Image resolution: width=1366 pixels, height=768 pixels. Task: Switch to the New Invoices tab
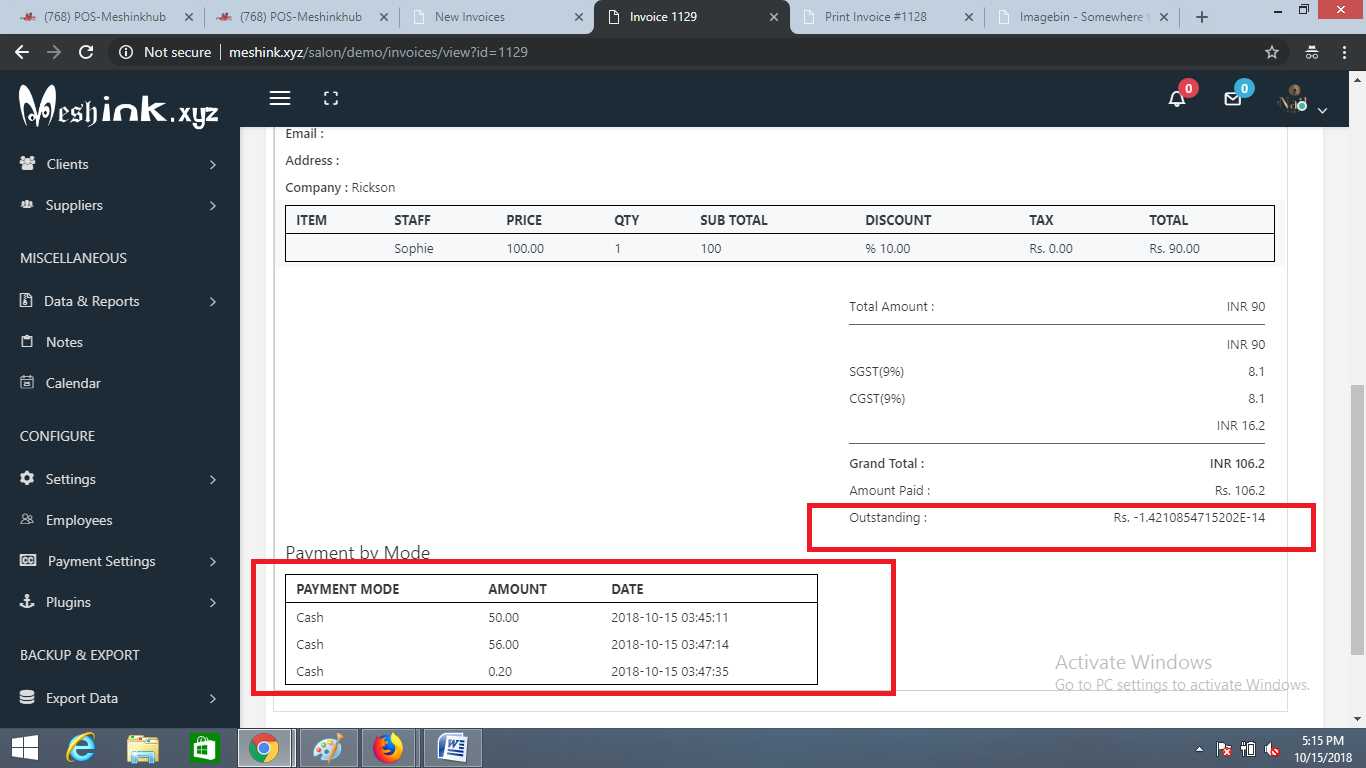tap(495, 17)
